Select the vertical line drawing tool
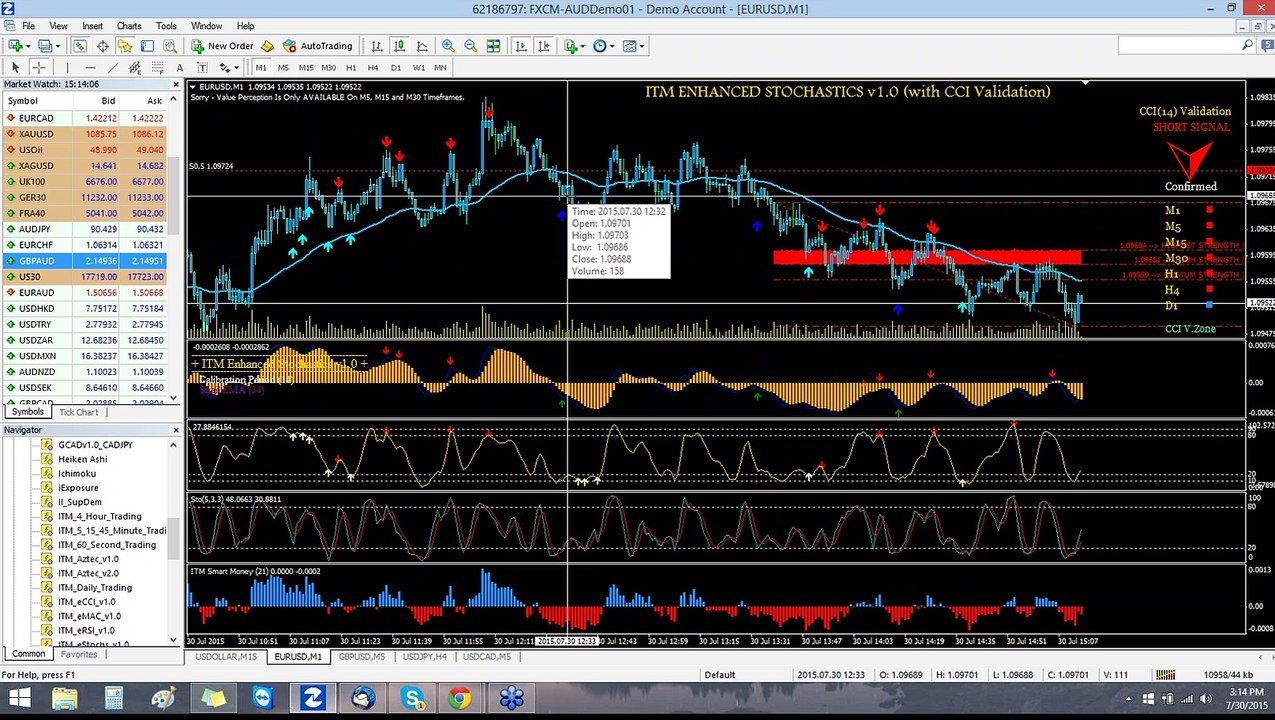The image size is (1275, 720). pyautogui.click(x=67, y=67)
